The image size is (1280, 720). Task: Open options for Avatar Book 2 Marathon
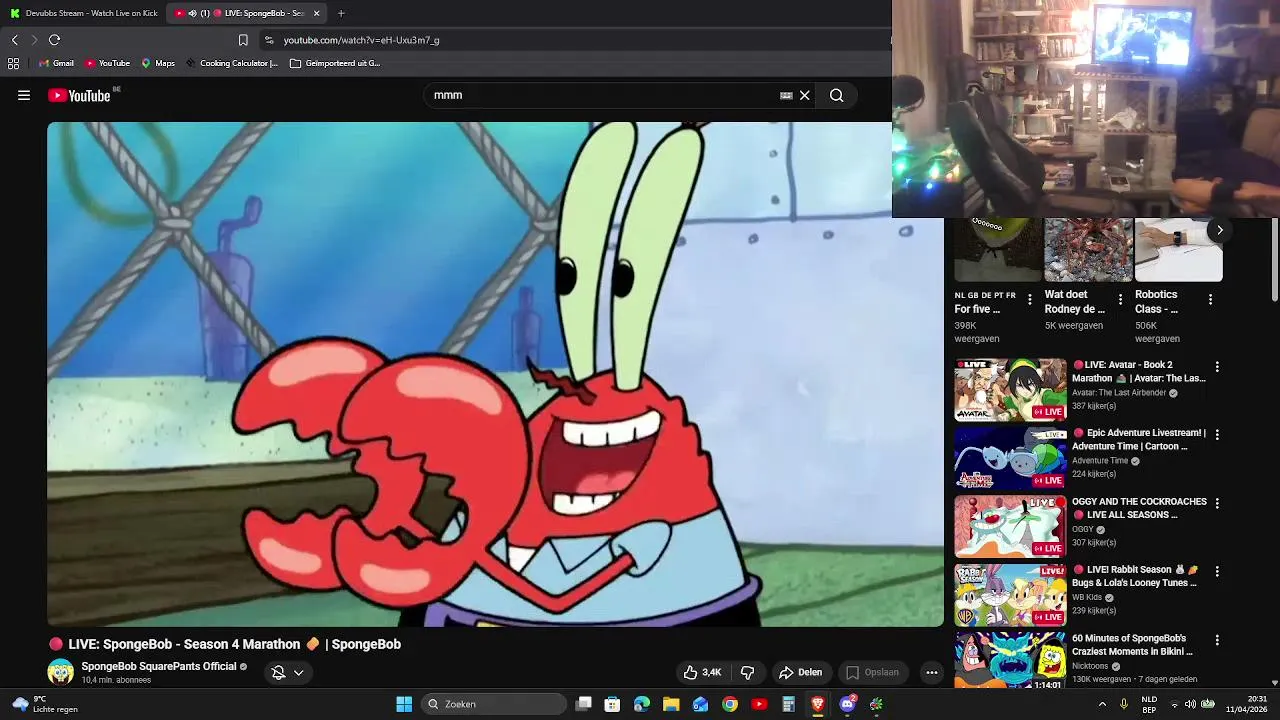1217,367
